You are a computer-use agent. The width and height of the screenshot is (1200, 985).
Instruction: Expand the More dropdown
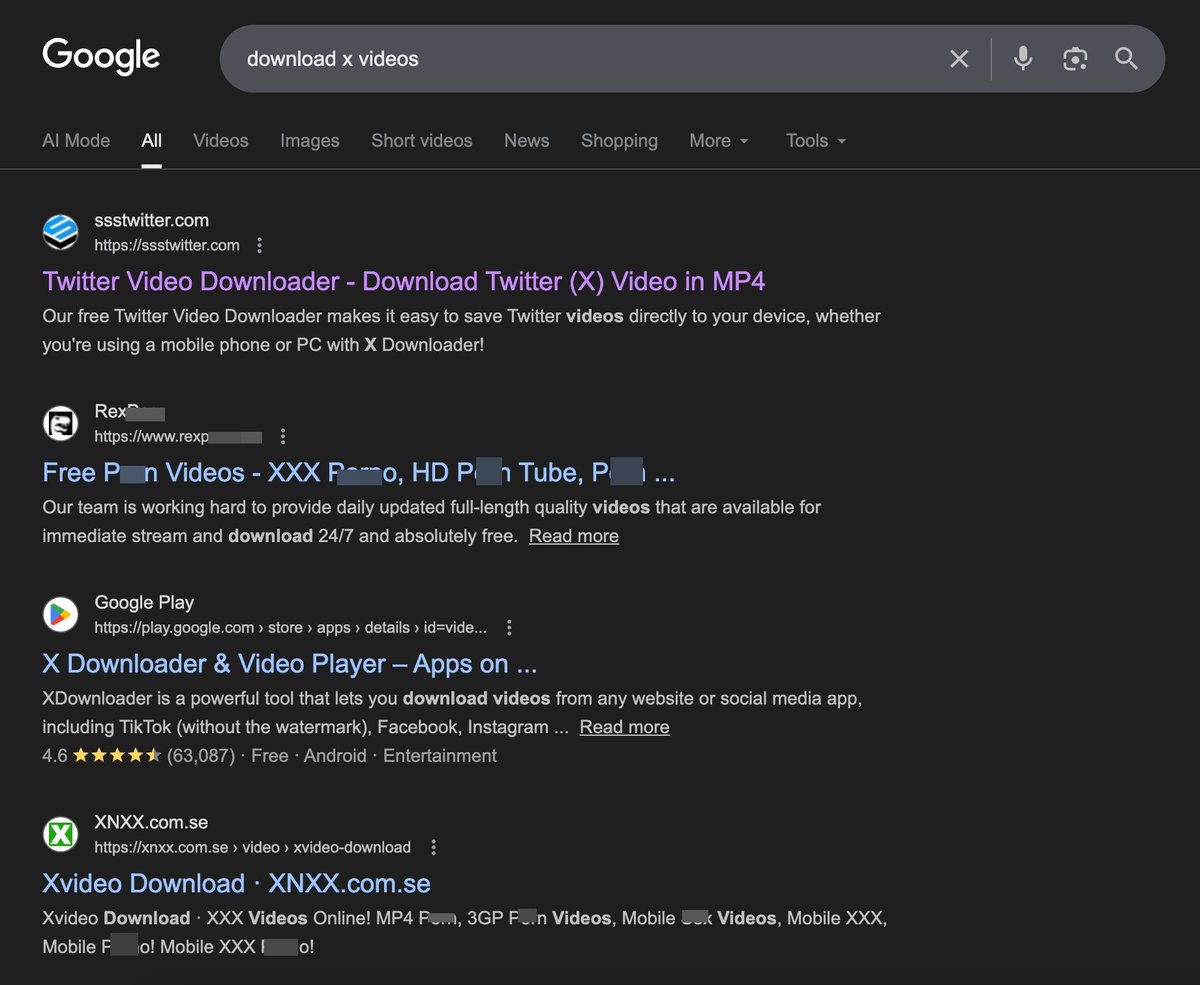click(x=719, y=141)
